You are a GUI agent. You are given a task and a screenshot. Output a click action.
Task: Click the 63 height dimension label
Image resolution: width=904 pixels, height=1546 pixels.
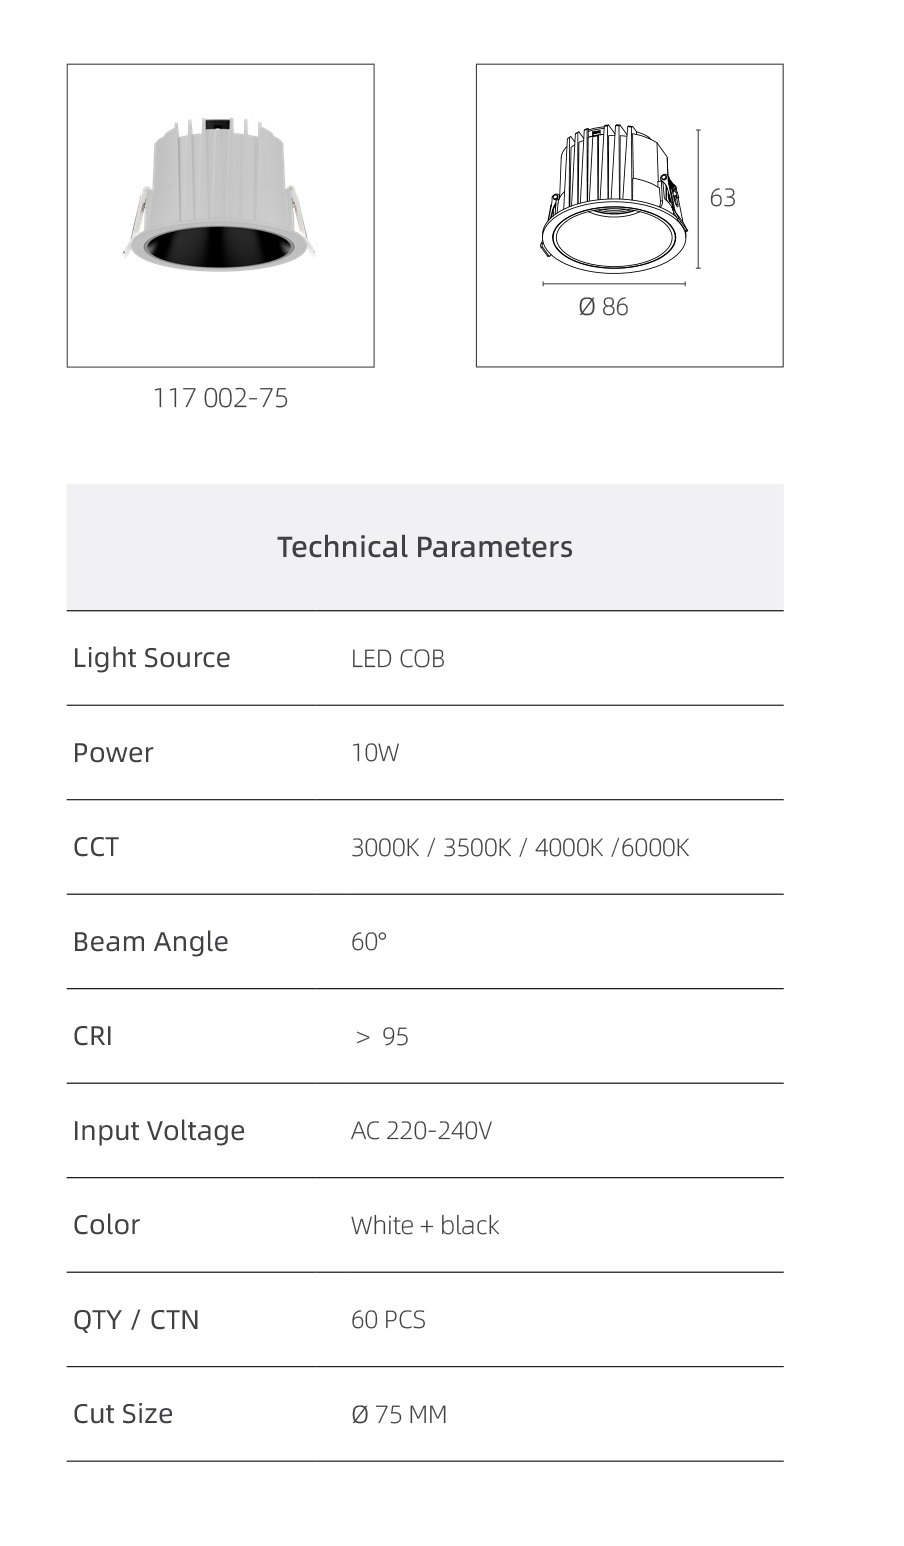click(x=722, y=198)
